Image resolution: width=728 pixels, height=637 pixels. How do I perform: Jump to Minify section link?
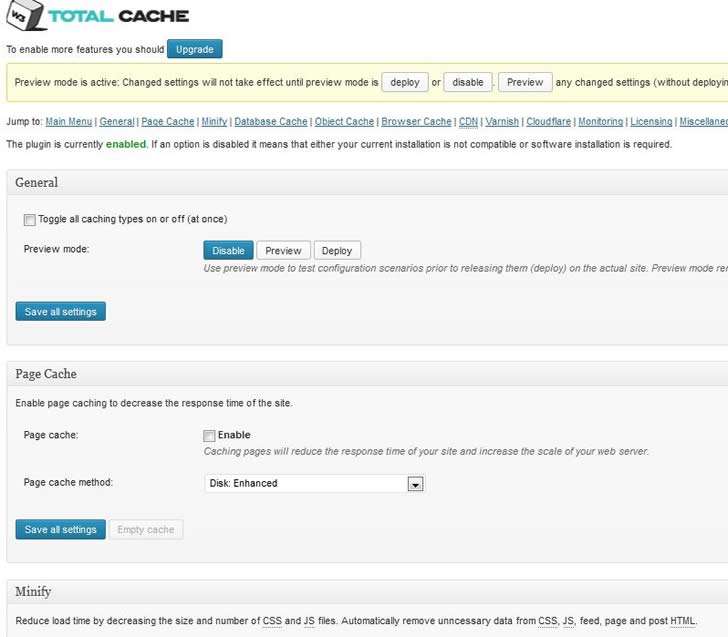pyautogui.click(x=214, y=122)
